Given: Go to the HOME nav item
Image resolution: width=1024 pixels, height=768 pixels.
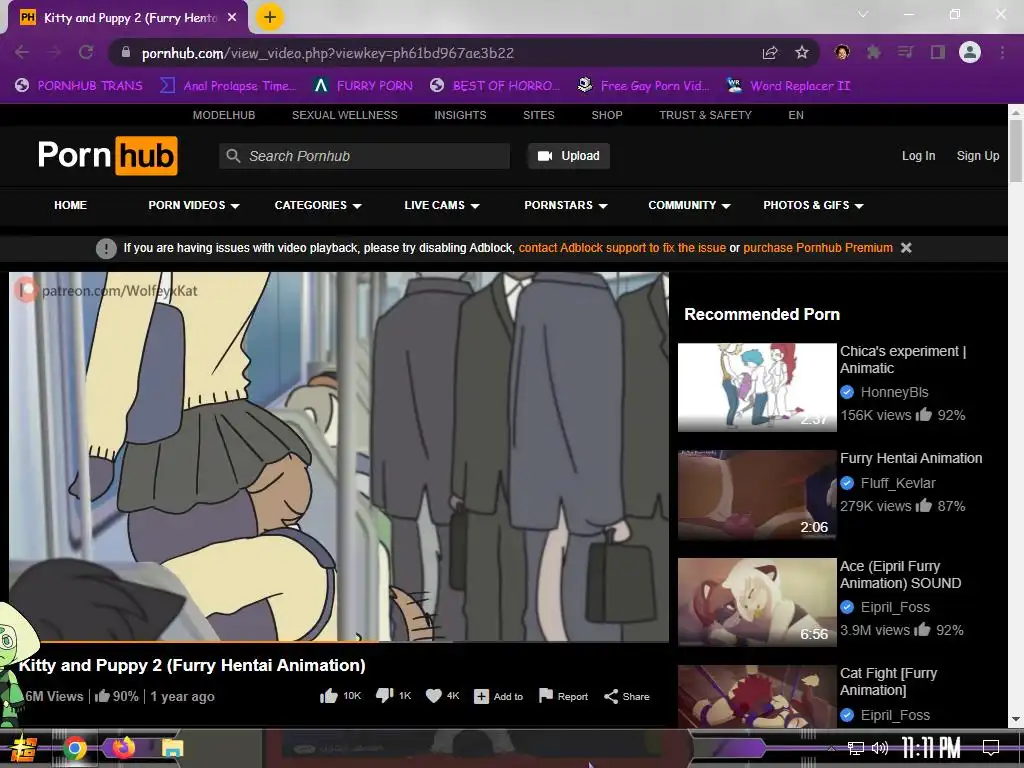Looking at the screenshot, I should click(x=71, y=205).
